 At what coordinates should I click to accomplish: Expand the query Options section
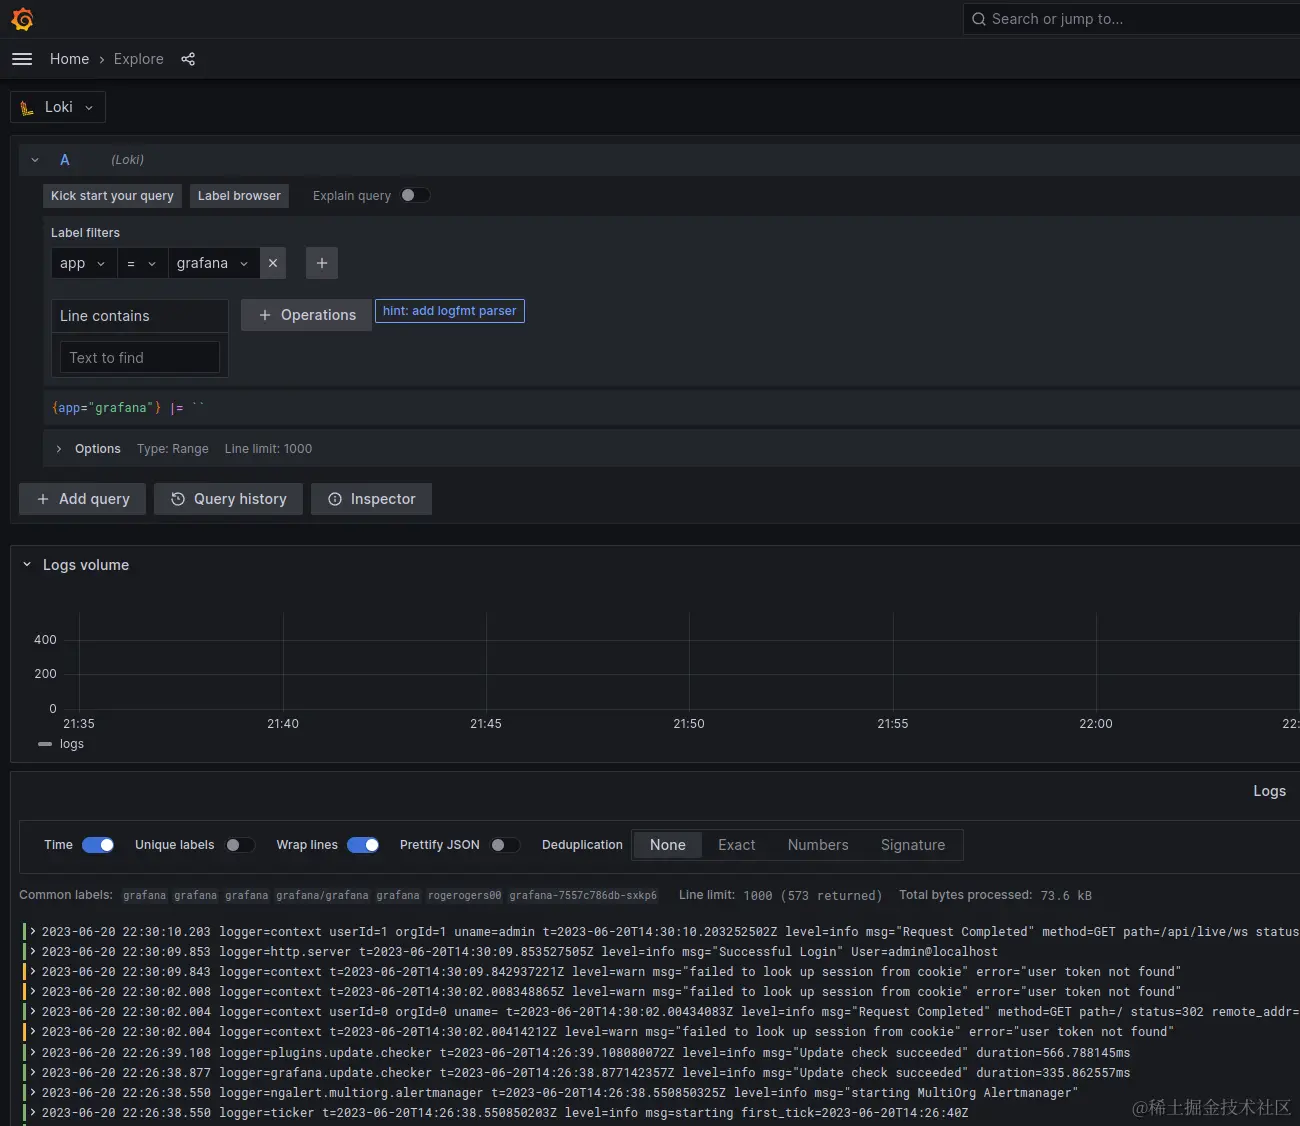tap(59, 449)
